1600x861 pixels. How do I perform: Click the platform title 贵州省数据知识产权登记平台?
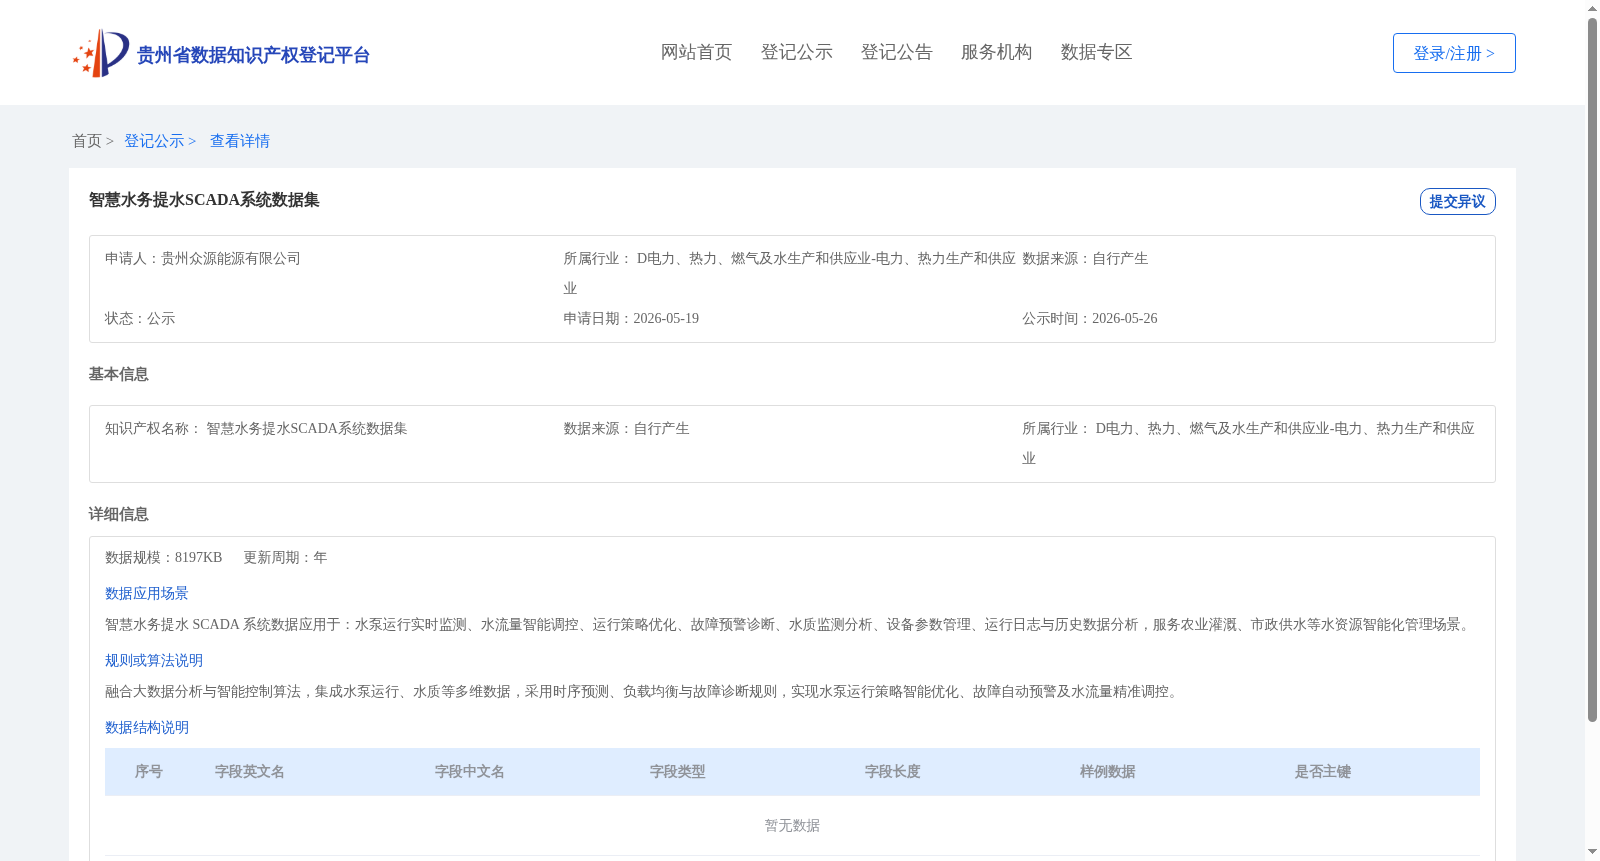pos(253,55)
